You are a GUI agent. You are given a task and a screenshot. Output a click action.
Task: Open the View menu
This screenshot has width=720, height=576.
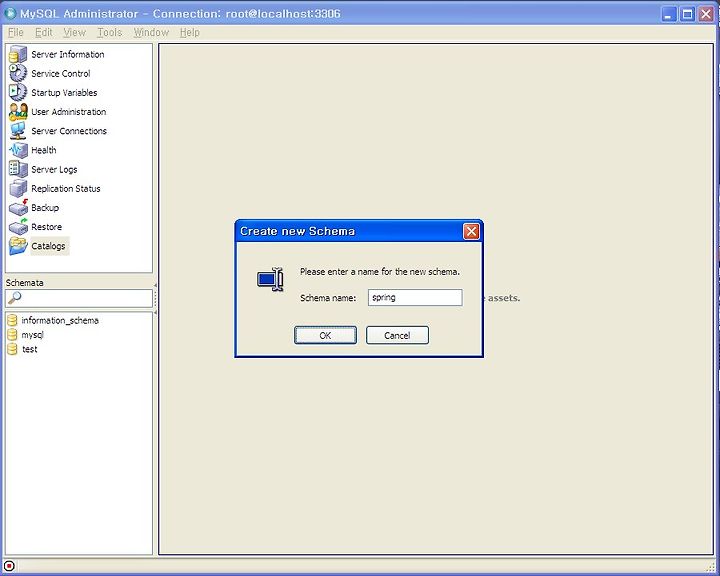click(x=74, y=33)
